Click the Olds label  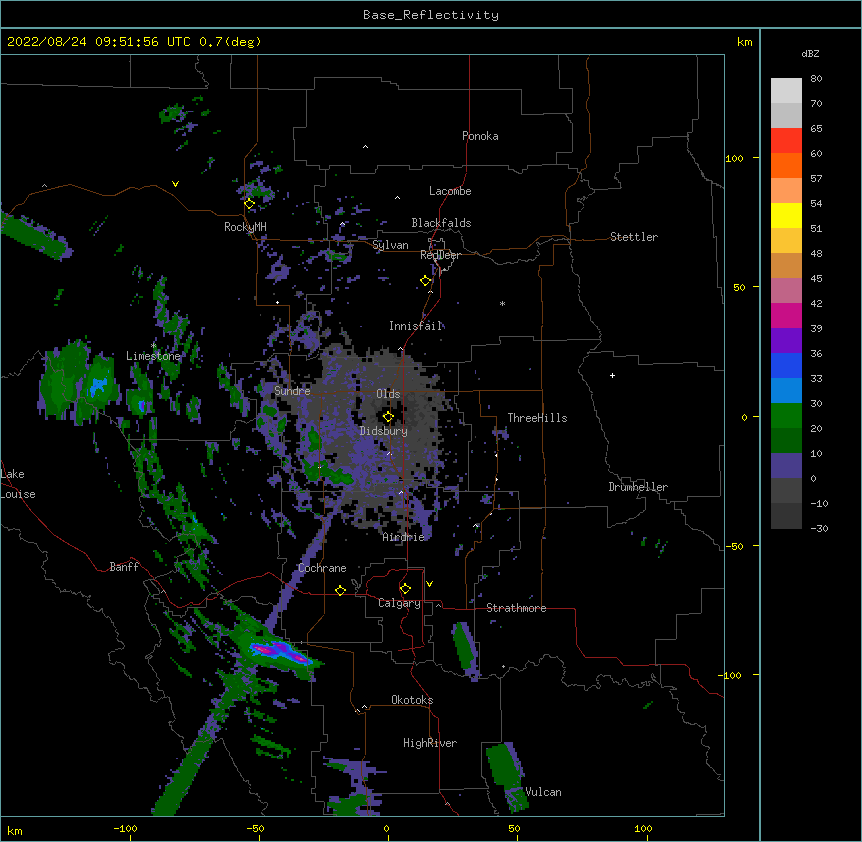388,394
